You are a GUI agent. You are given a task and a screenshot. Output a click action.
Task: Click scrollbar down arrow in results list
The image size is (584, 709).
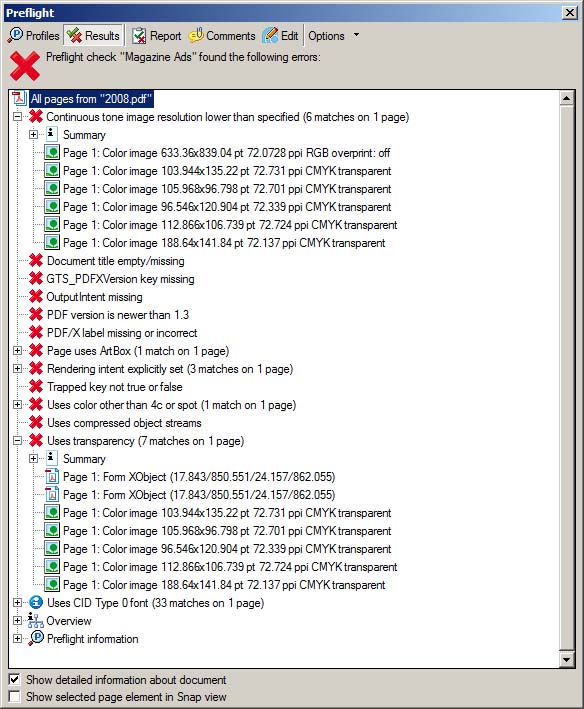click(x=567, y=659)
